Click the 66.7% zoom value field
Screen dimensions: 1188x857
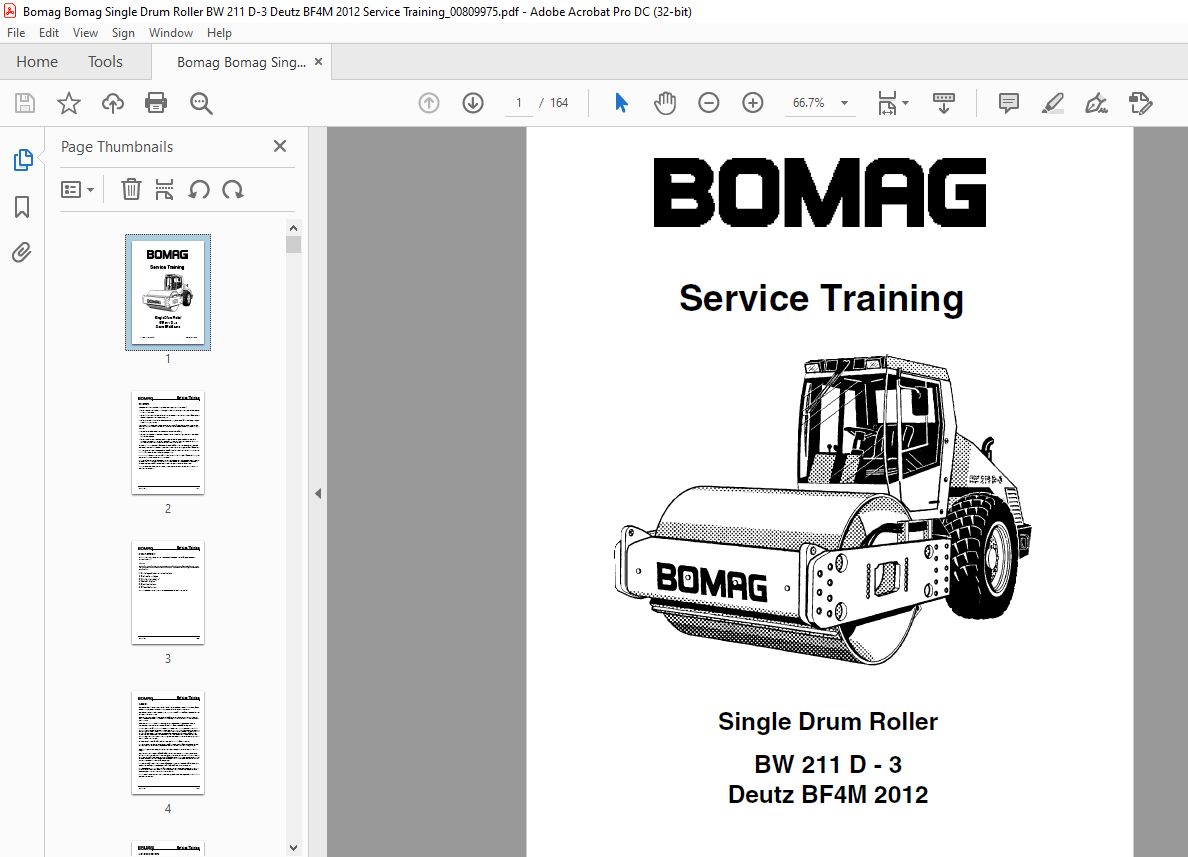(808, 103)
